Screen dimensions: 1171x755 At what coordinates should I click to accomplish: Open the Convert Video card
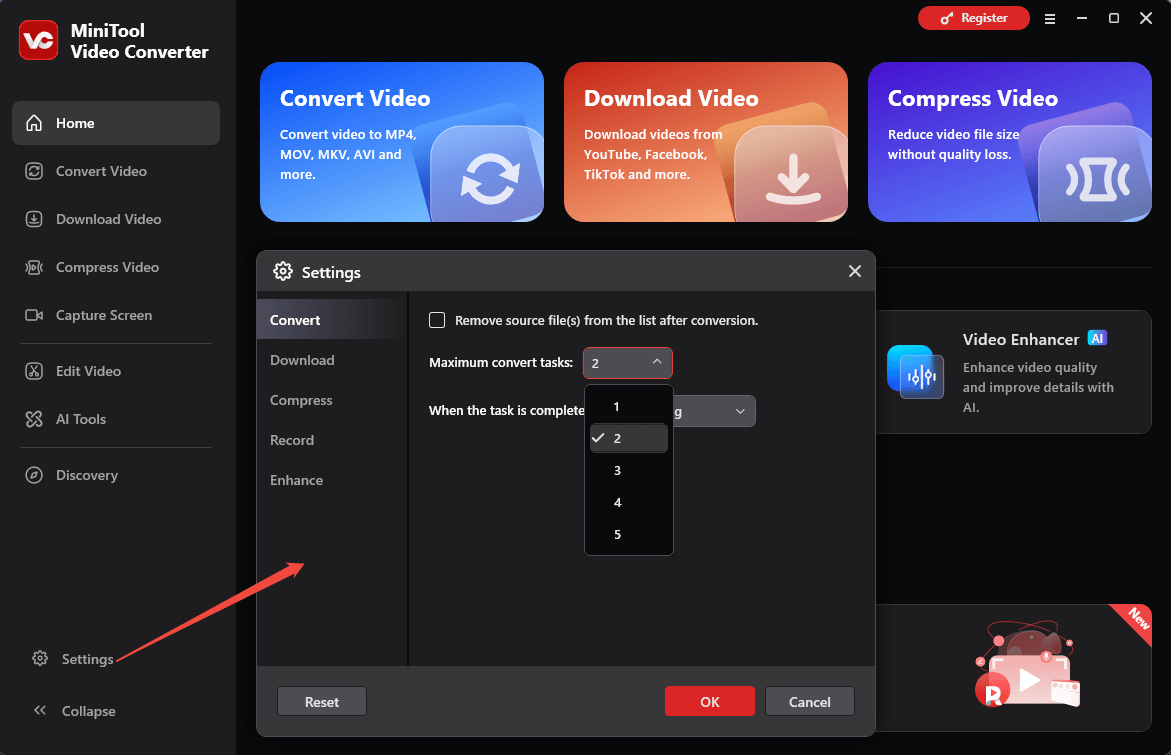tap(402, 142)
